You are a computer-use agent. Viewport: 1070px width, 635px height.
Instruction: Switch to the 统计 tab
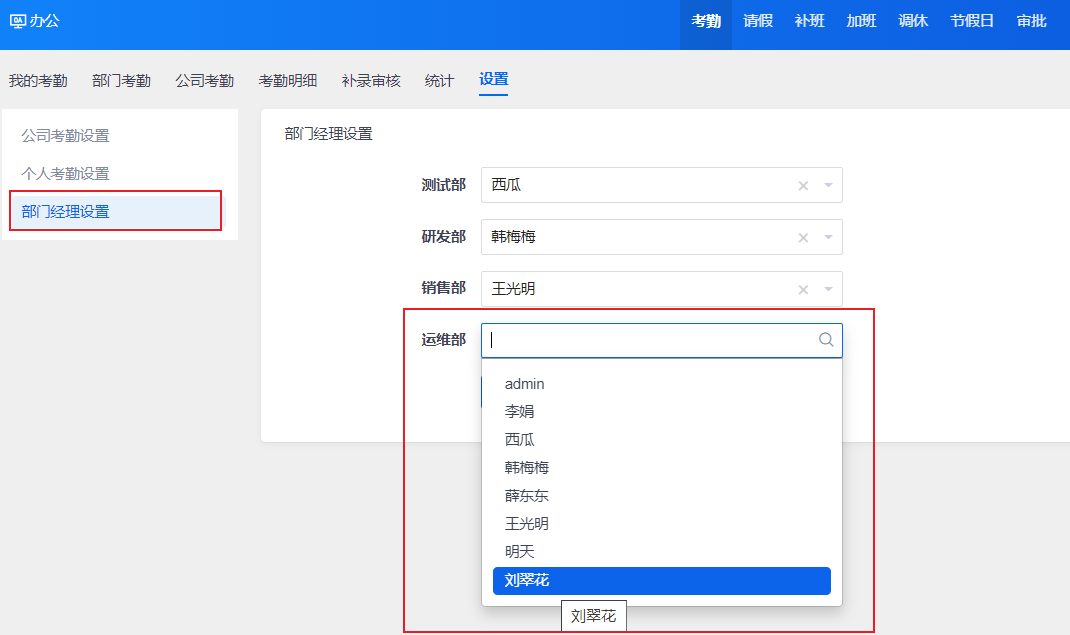click(x=439, y=81)
